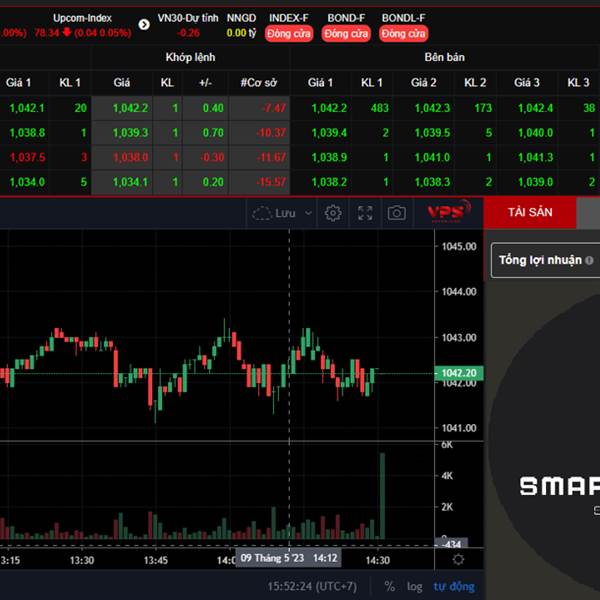Click the VPS logo
Image resolution: width=600 pixels, height=600 pixels.
(449, 211)
